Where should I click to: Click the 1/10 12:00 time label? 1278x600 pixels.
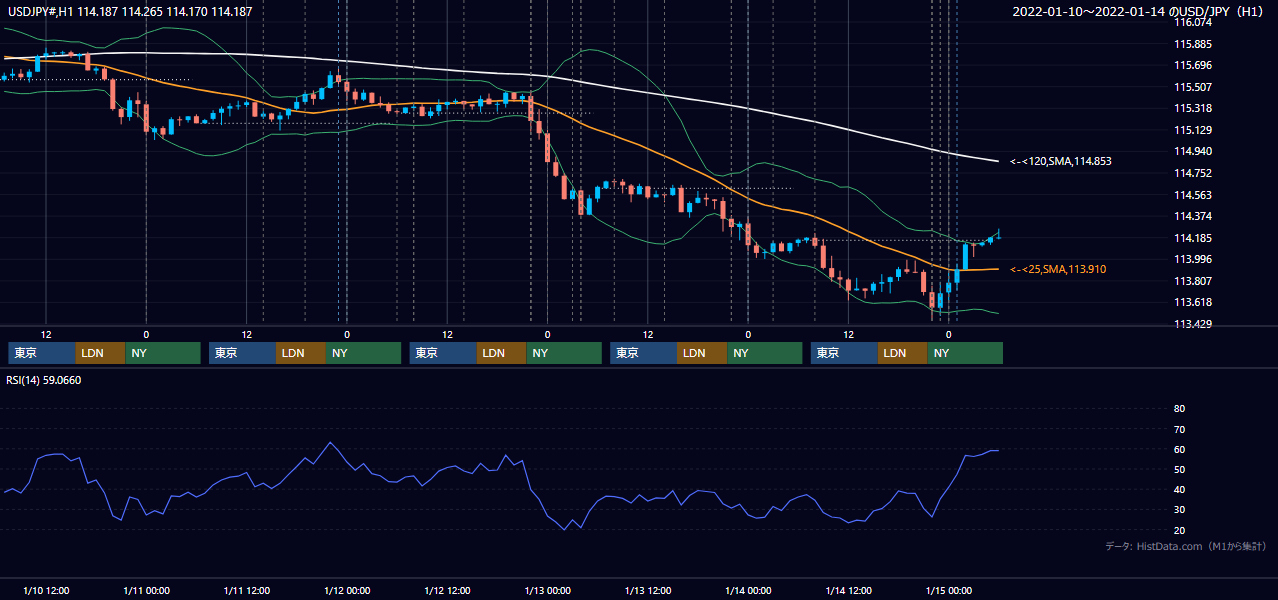pos(46,590)
